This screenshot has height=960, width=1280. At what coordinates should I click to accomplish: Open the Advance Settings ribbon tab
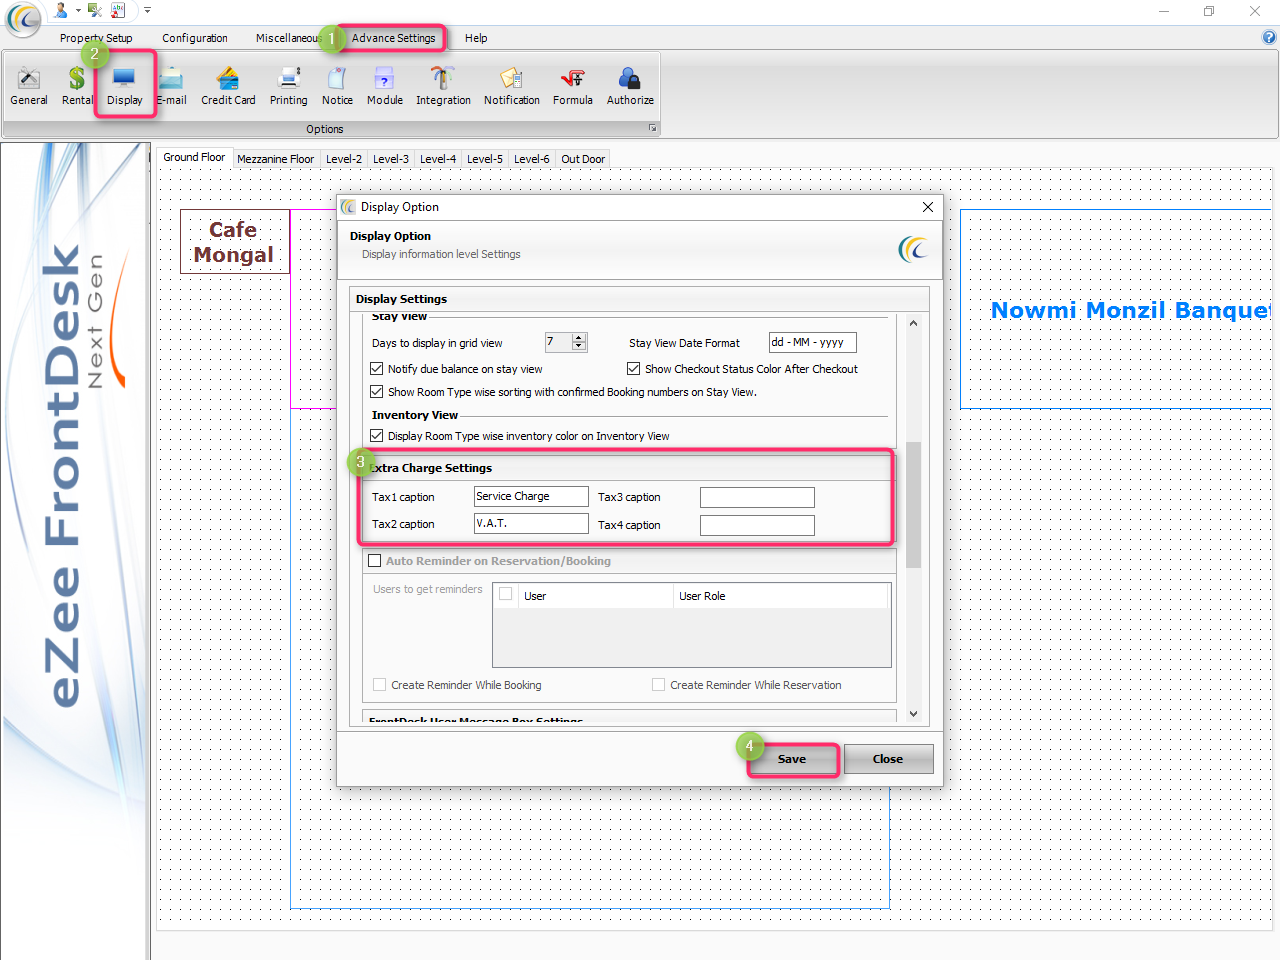pyautogui.click(x=393, y=38)
